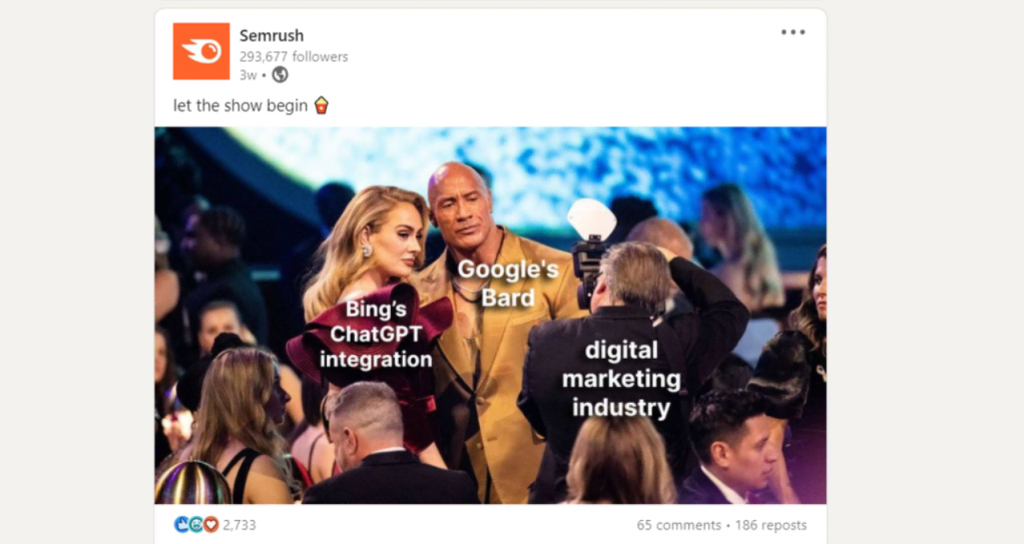
Task: Click the popcorn emoji in post text
Action: 321,105
